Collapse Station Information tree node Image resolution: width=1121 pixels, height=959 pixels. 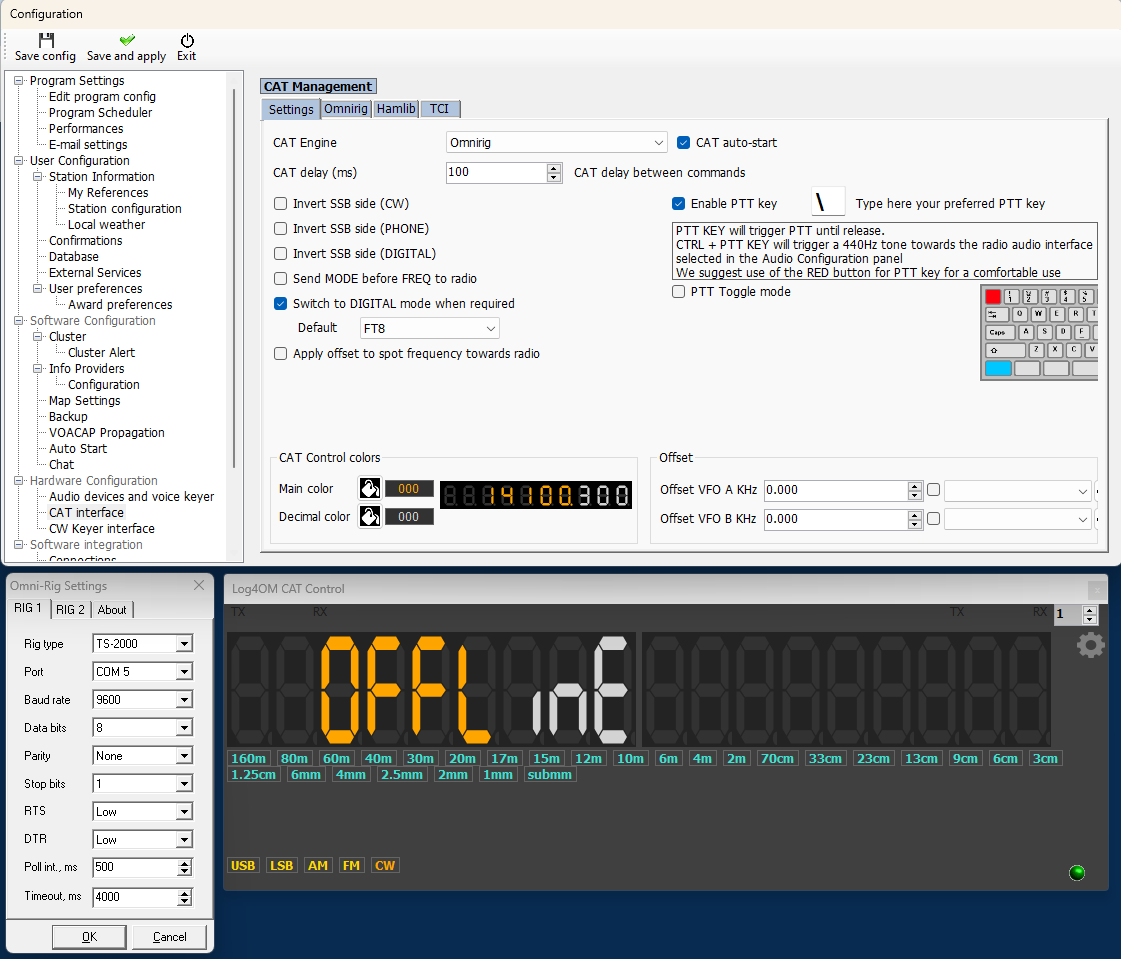tap(38, 176)
